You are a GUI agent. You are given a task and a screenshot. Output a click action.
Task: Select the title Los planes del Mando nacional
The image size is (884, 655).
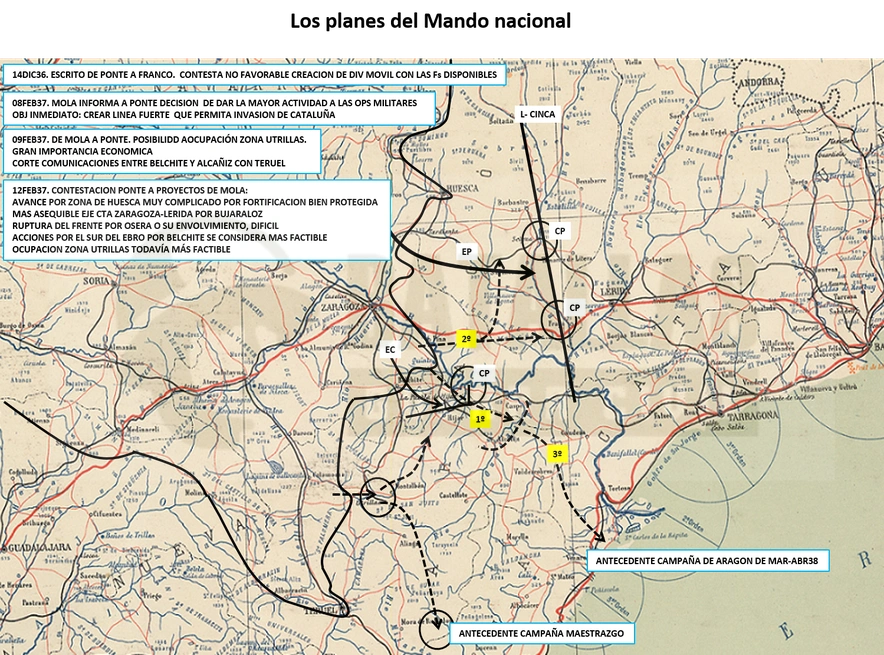[x=430, y=21]
